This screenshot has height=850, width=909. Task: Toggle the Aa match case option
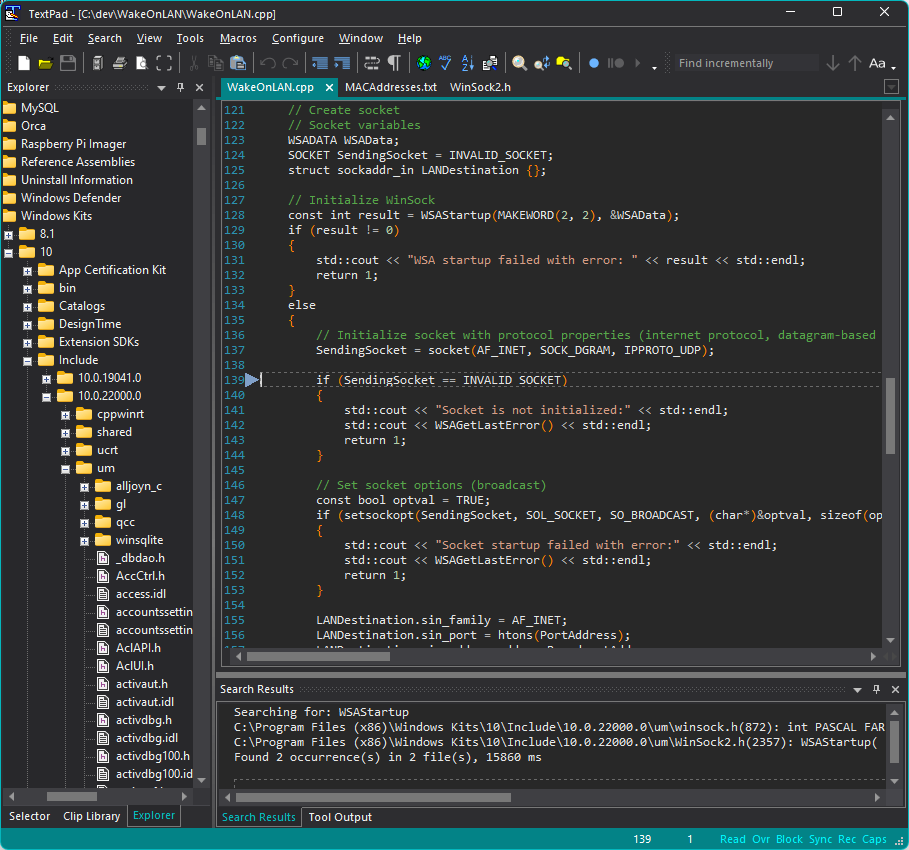tap(877, 63)
